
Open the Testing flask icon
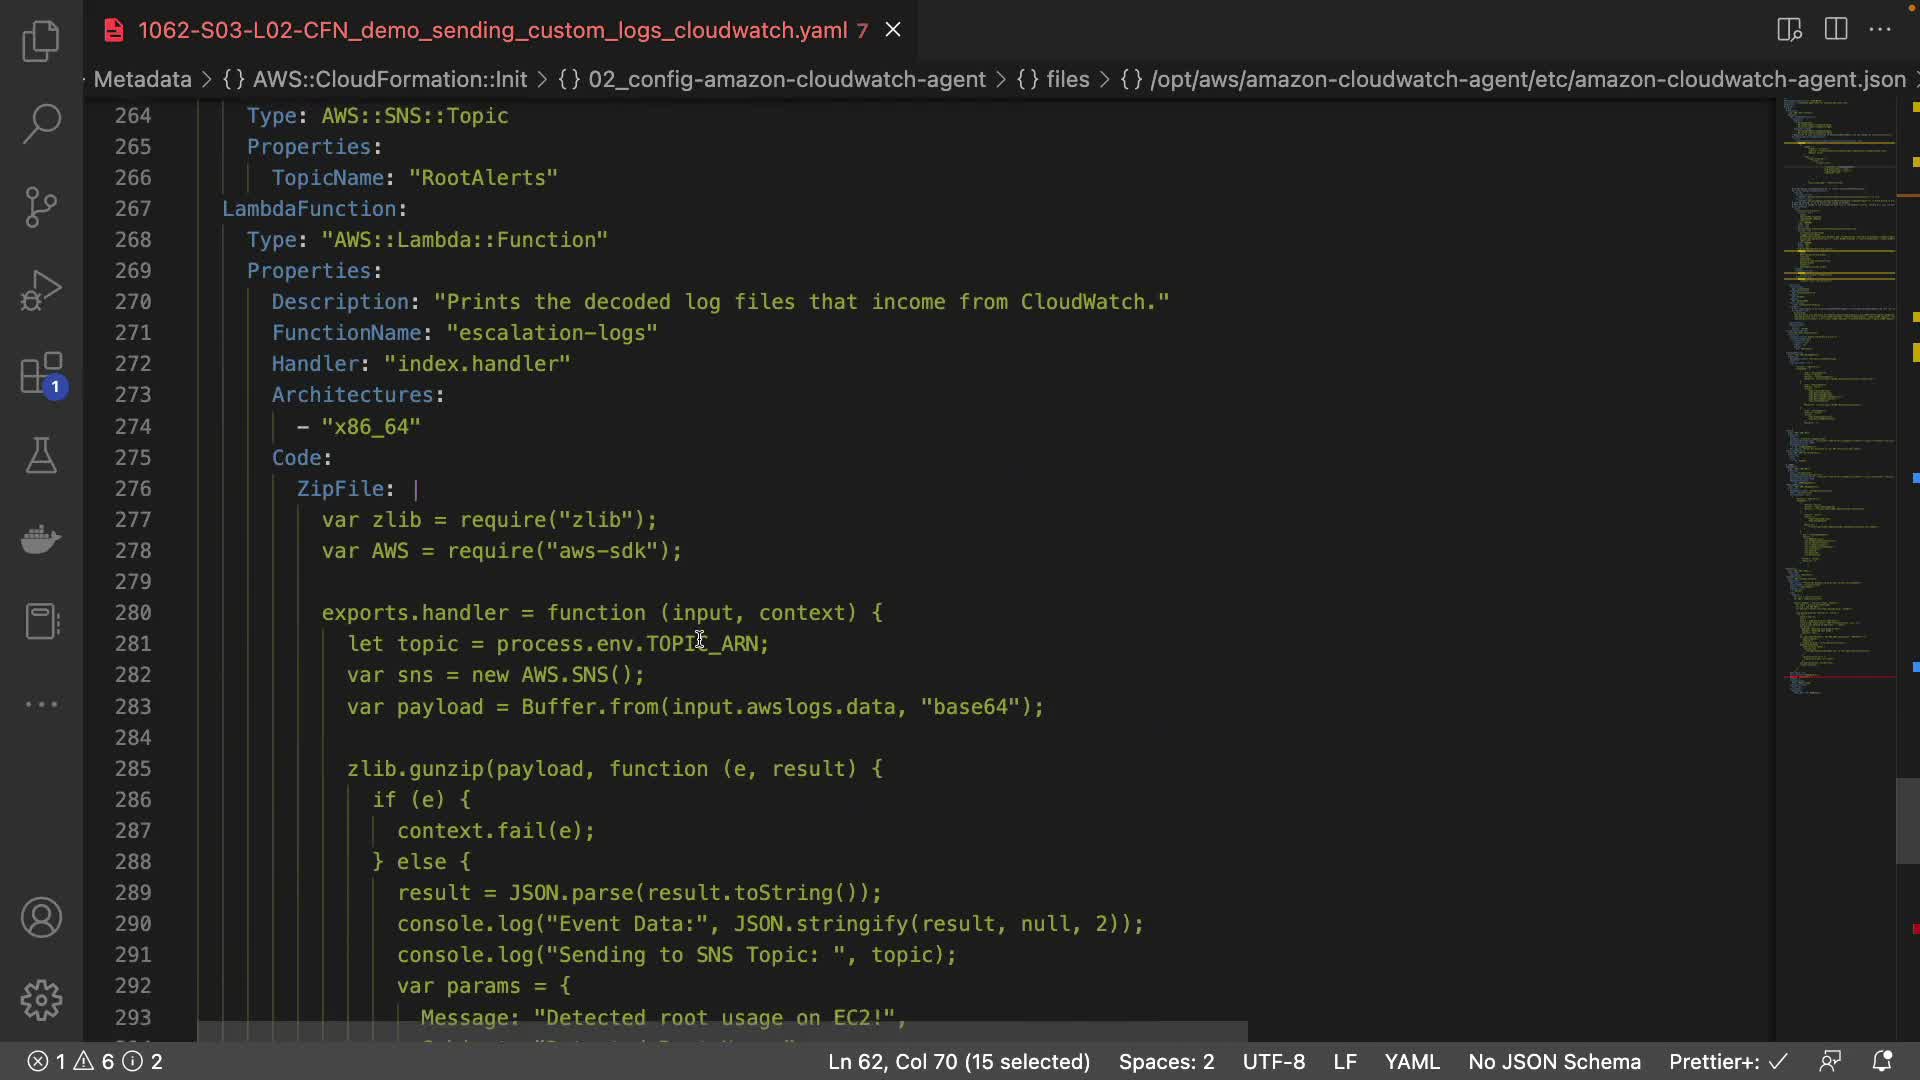41,456
